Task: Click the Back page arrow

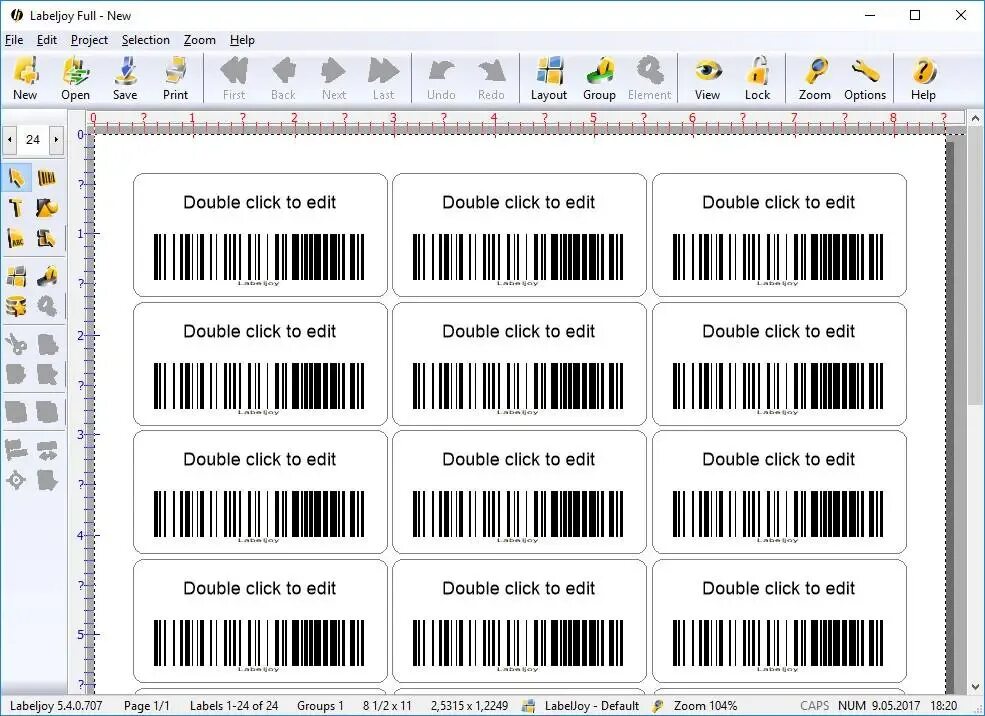Action: point(283,78)
